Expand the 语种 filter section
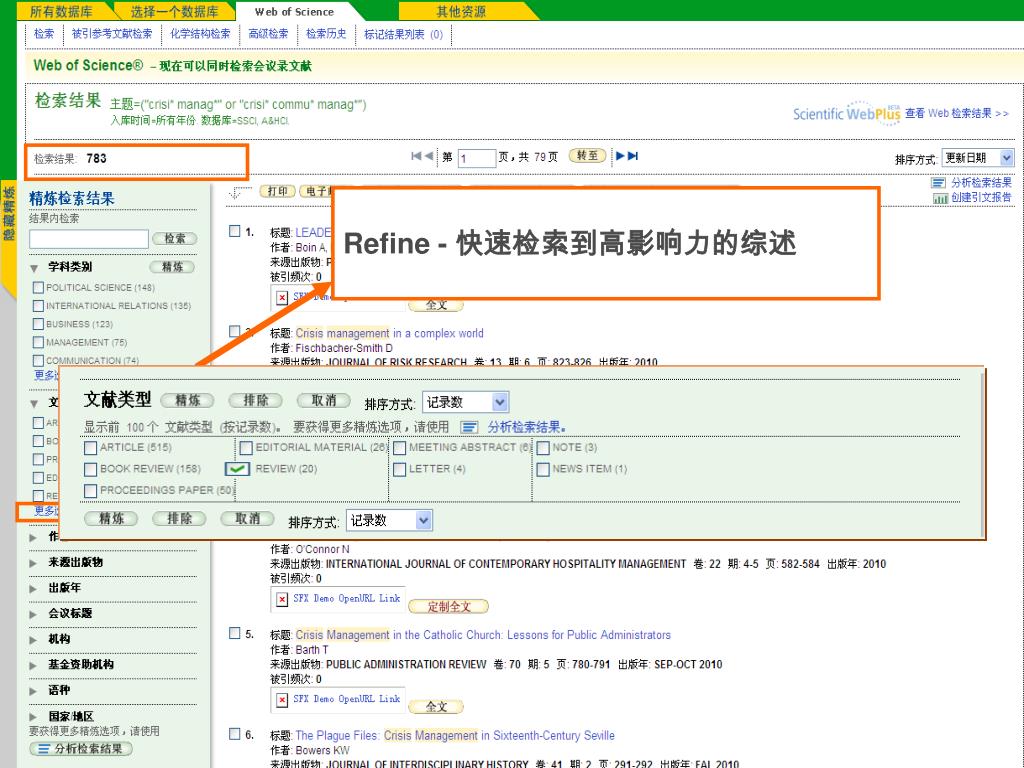The width and height of the screenshot is (1024, 768). pos(33,691)
